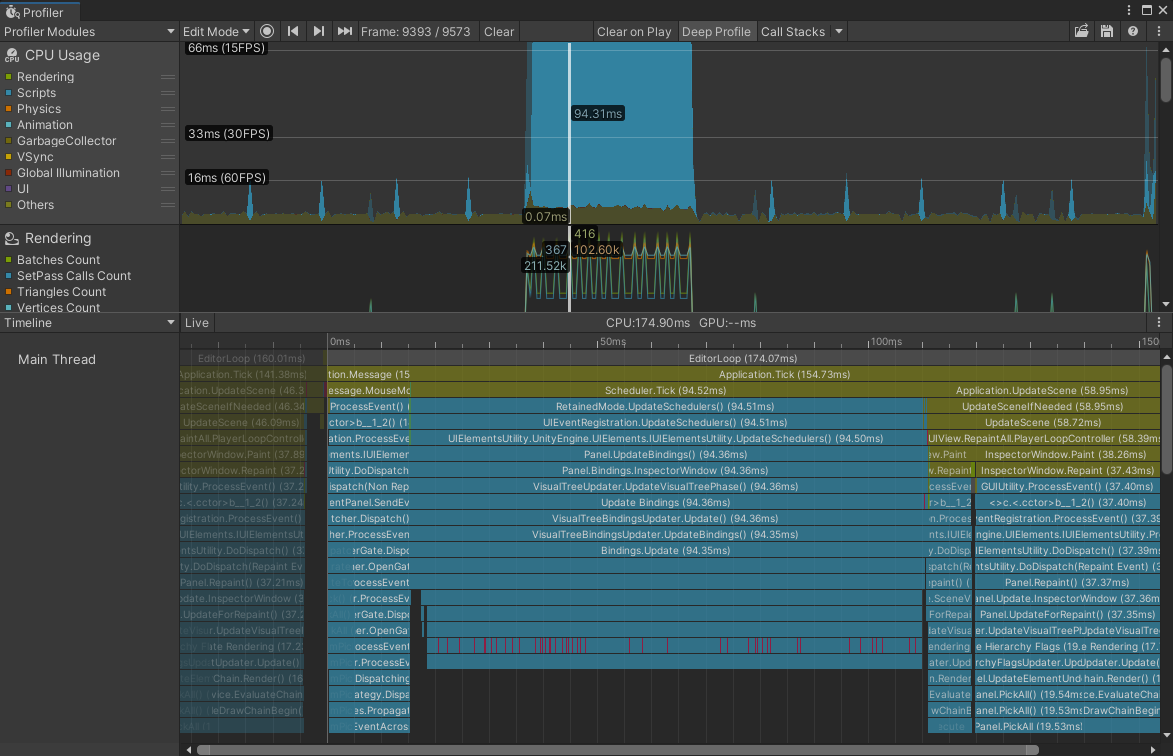Screen dimensions: 1173x756
Task: Open the profiler help icon
Action: click(x=1133, y=31)
